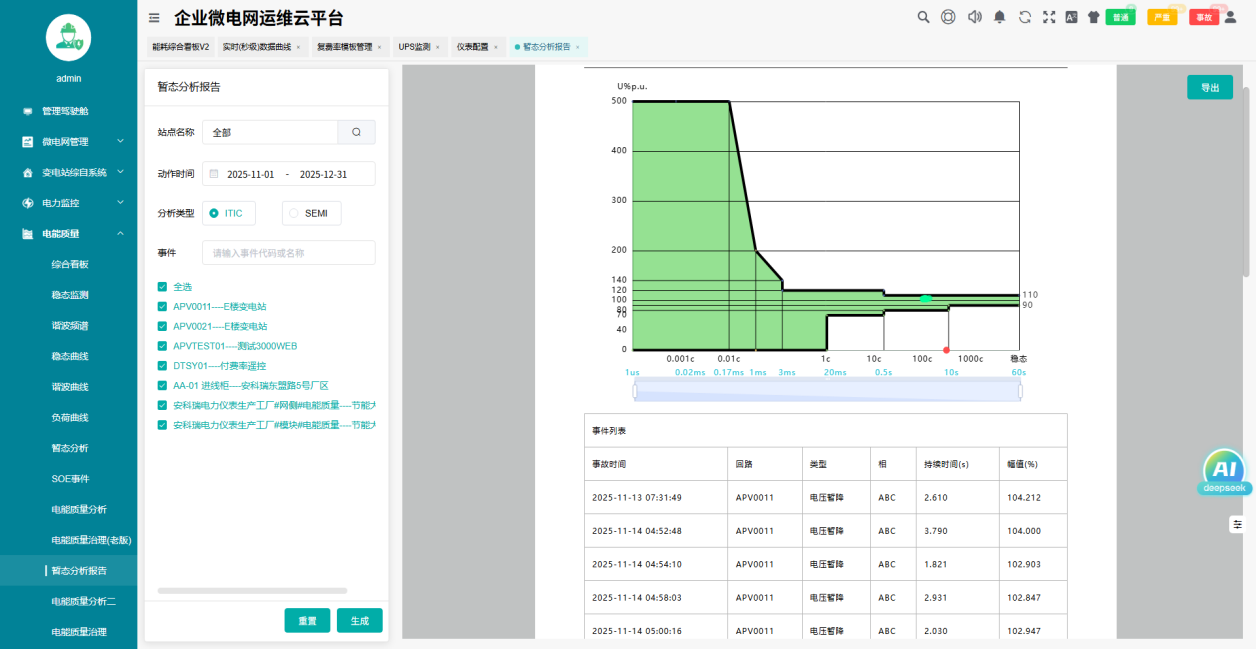This screenshot has height=649, width=1256.
Task: Click the notification bell icon
Action: click(x=999, y=17)
